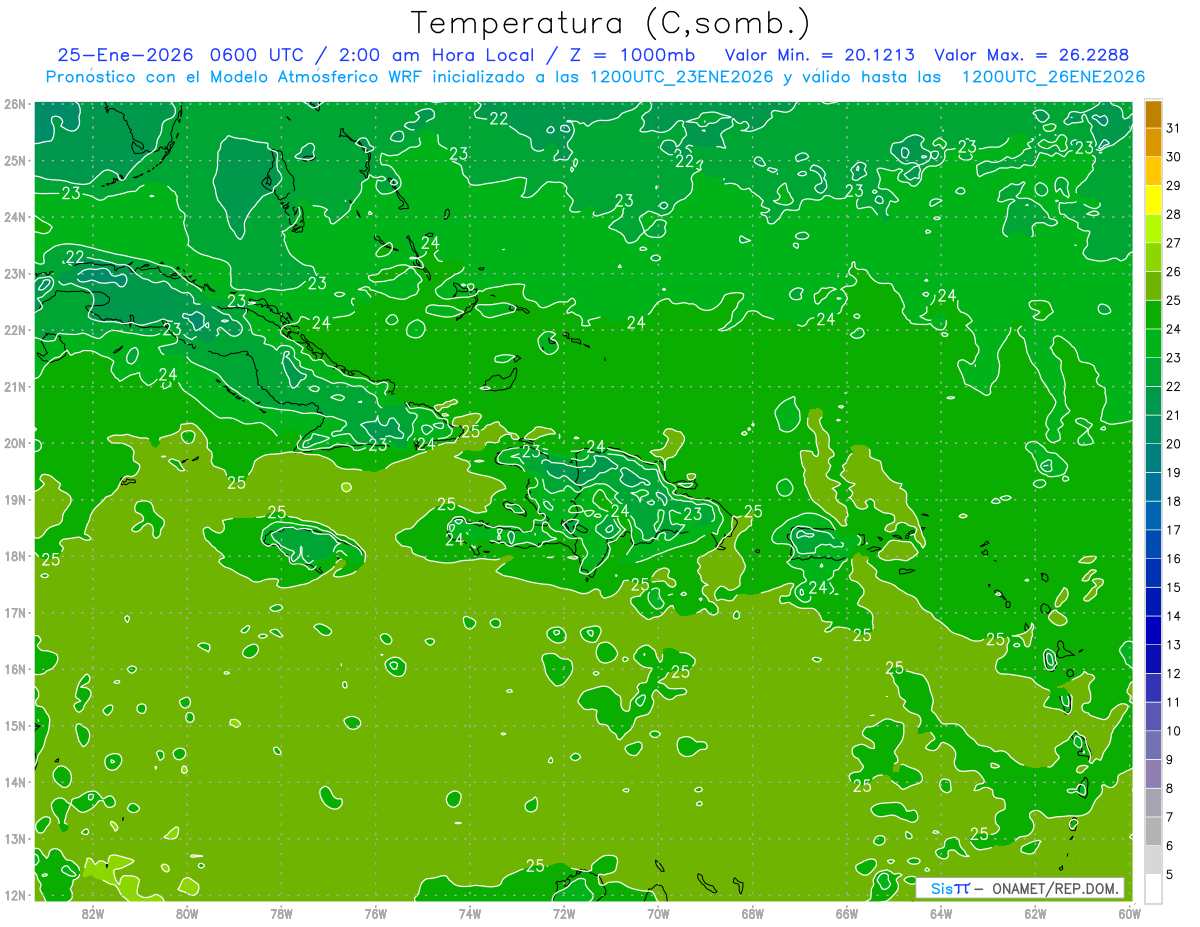Click the '72W' longitude axis label
1200x927 pixels.
click(564, 913)
